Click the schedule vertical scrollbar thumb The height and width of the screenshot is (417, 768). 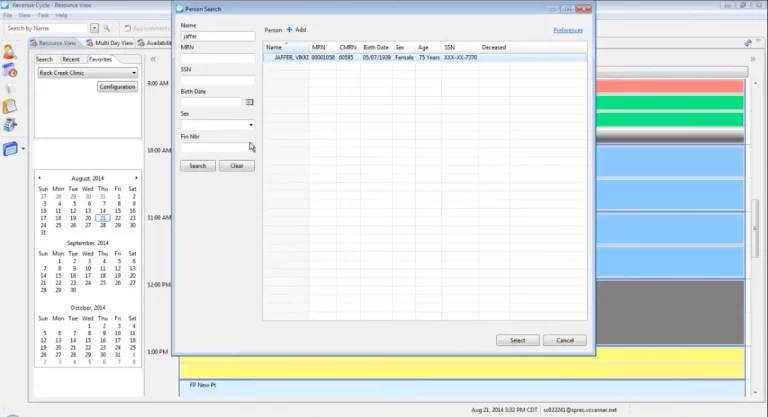tap(756, 229)
